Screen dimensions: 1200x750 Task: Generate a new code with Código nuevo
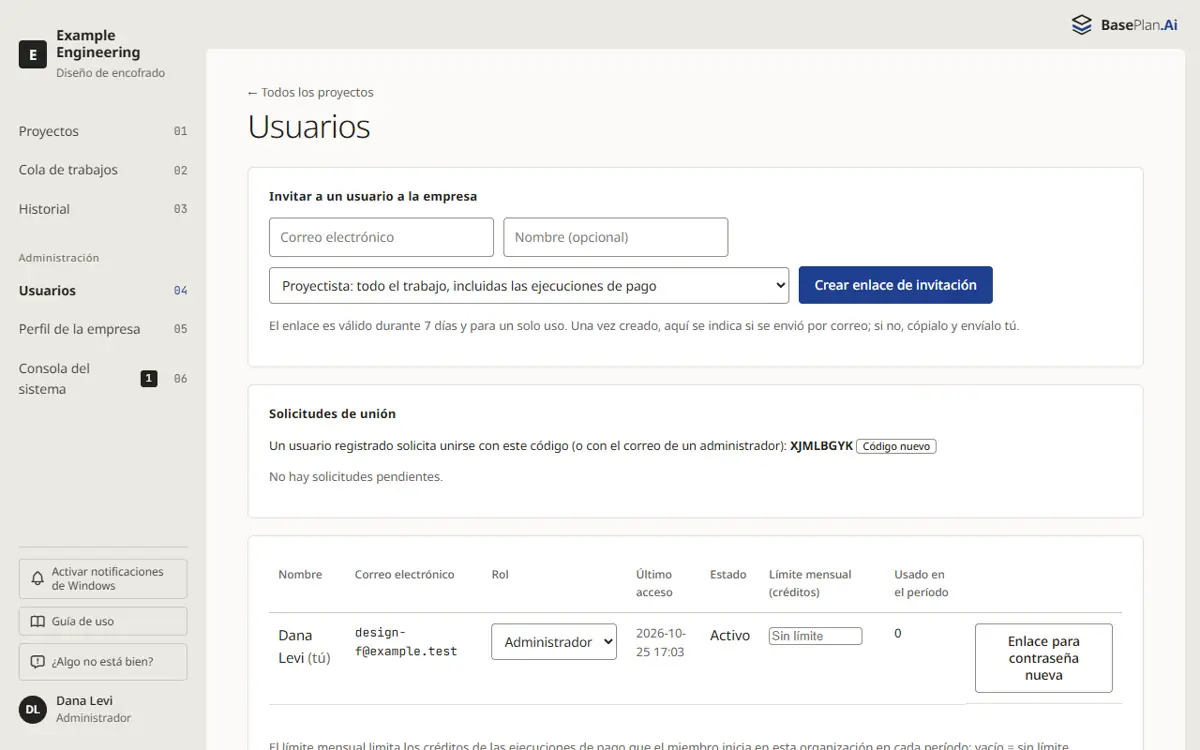click(x=896, y=447)
